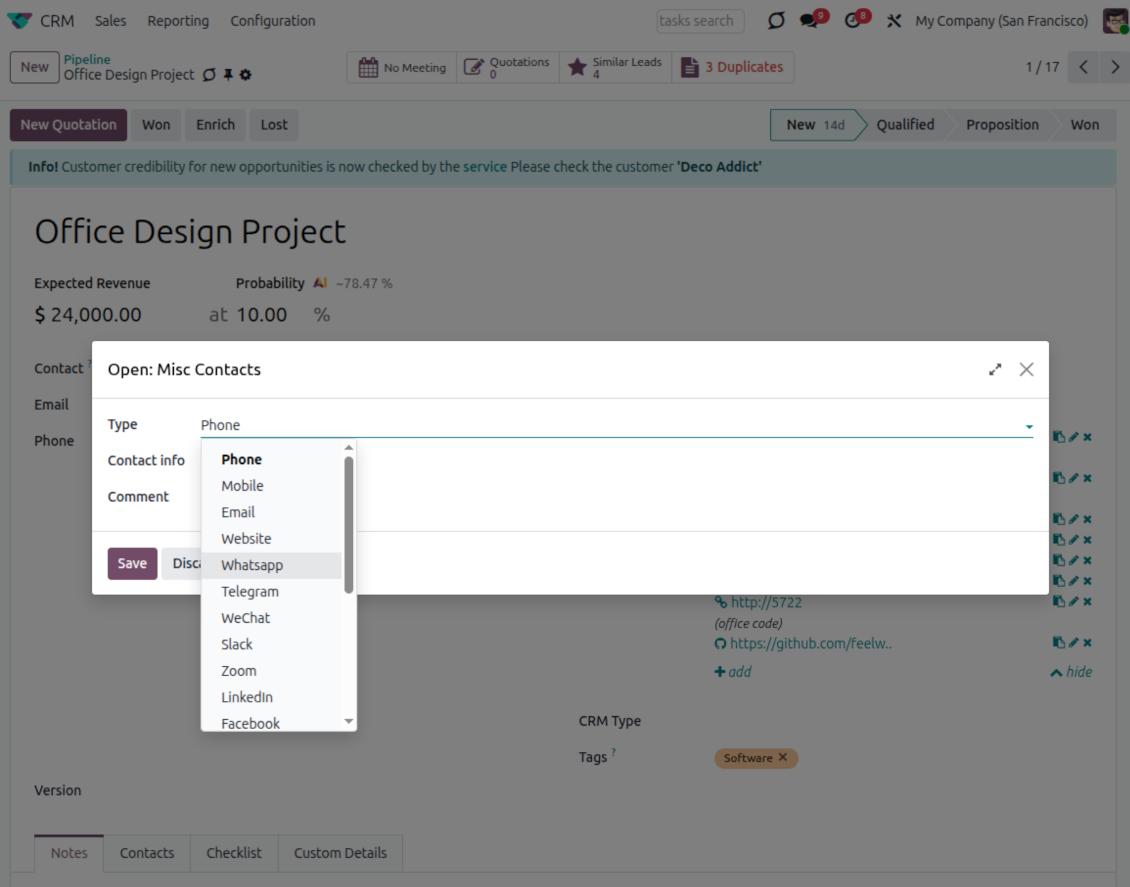Set pipeline stage to Qualified
This screenshot has width=1130, height=887.
point(905,125)
